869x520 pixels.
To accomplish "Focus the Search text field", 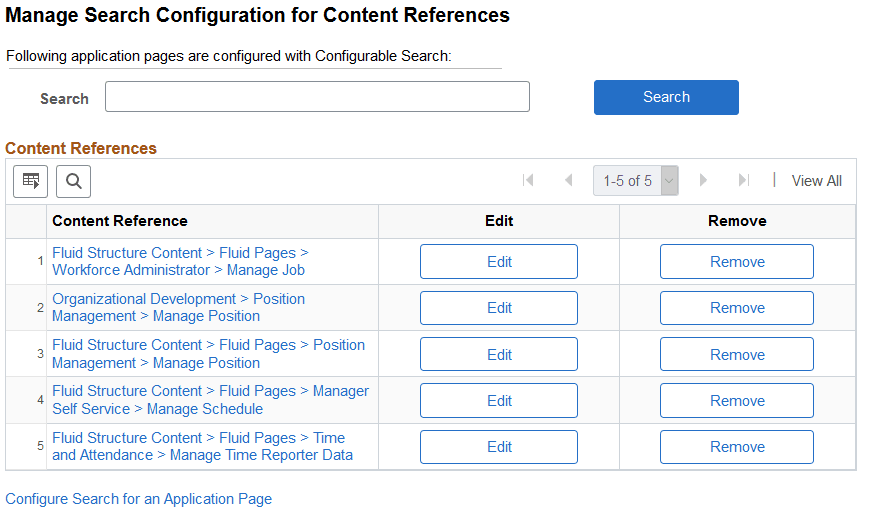I will (x=317, y=97).
